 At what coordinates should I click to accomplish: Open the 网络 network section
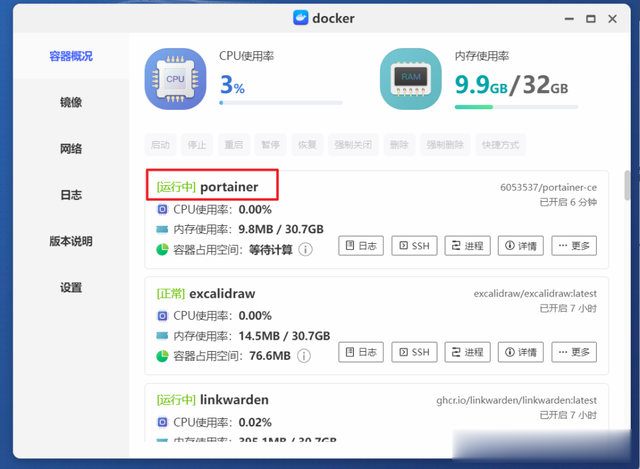pyautogui.click(x=71, y=149)
